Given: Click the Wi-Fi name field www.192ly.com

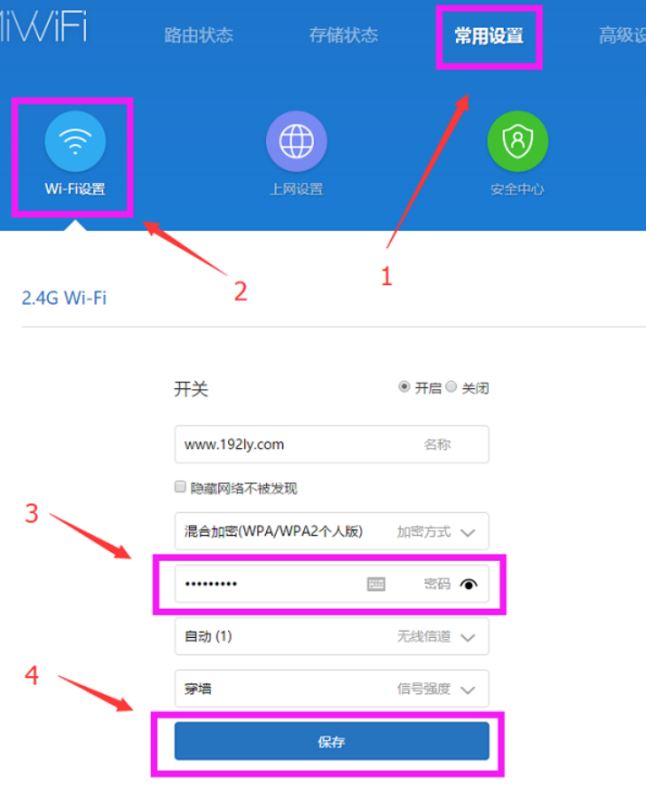Looking at the screenshot, I should coord(332,444).
